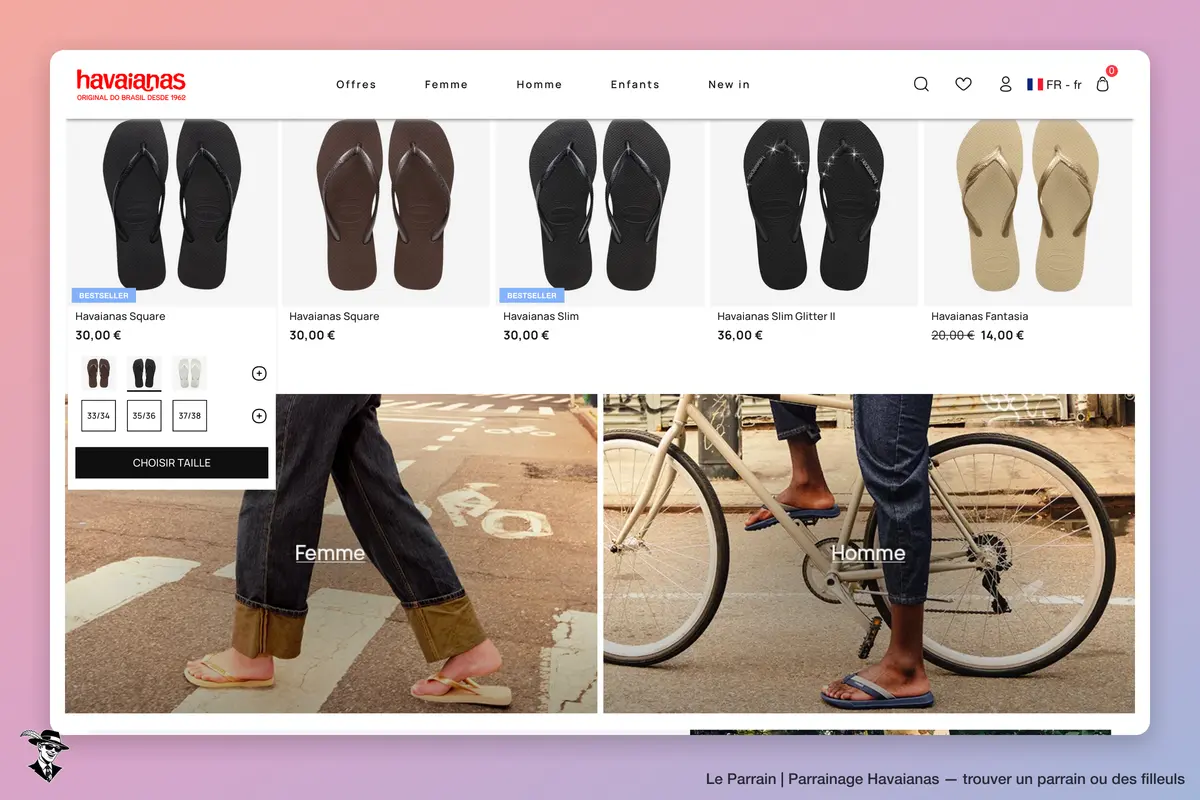Click the Havaianas logo
The height and width of the screenshot is (800, 1200).
coord(131,84)
